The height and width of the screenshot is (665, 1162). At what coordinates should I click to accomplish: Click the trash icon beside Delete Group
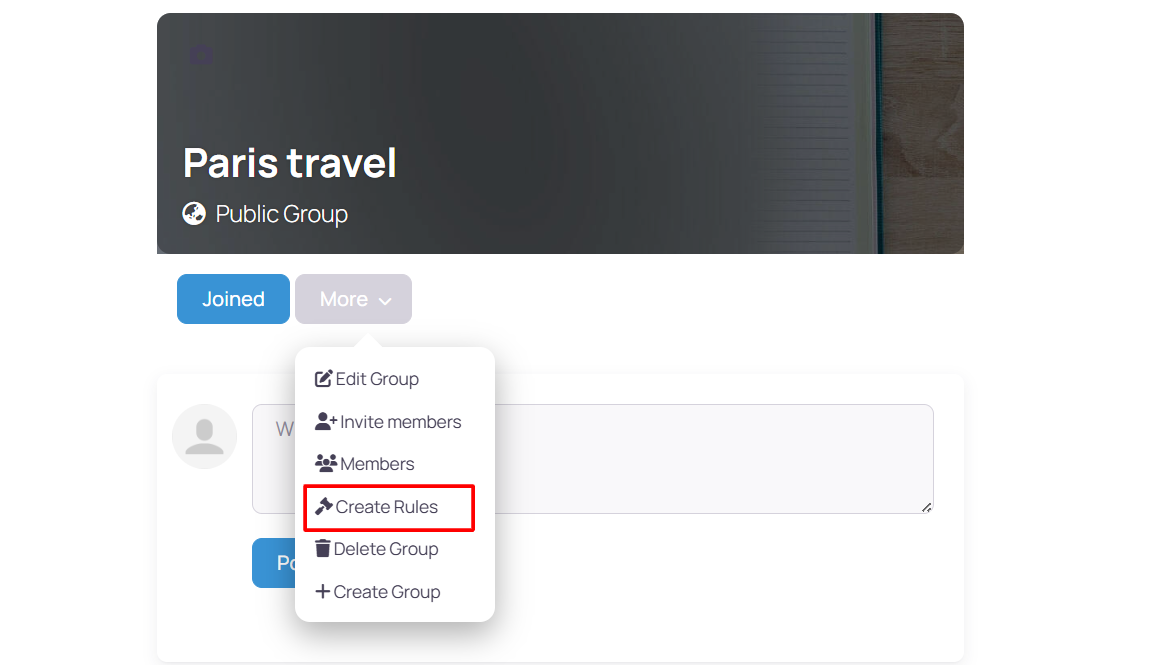pos(323,548)
